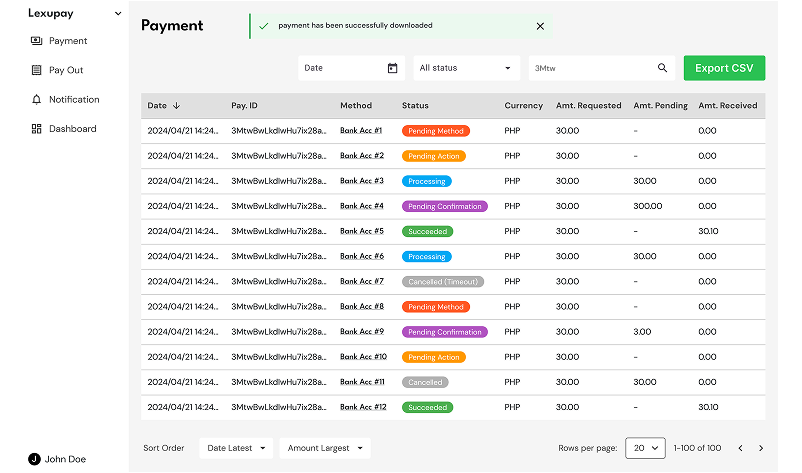Go to previous page arrow
This screenshot has height=473, width=802.
(x=740, y=448)
